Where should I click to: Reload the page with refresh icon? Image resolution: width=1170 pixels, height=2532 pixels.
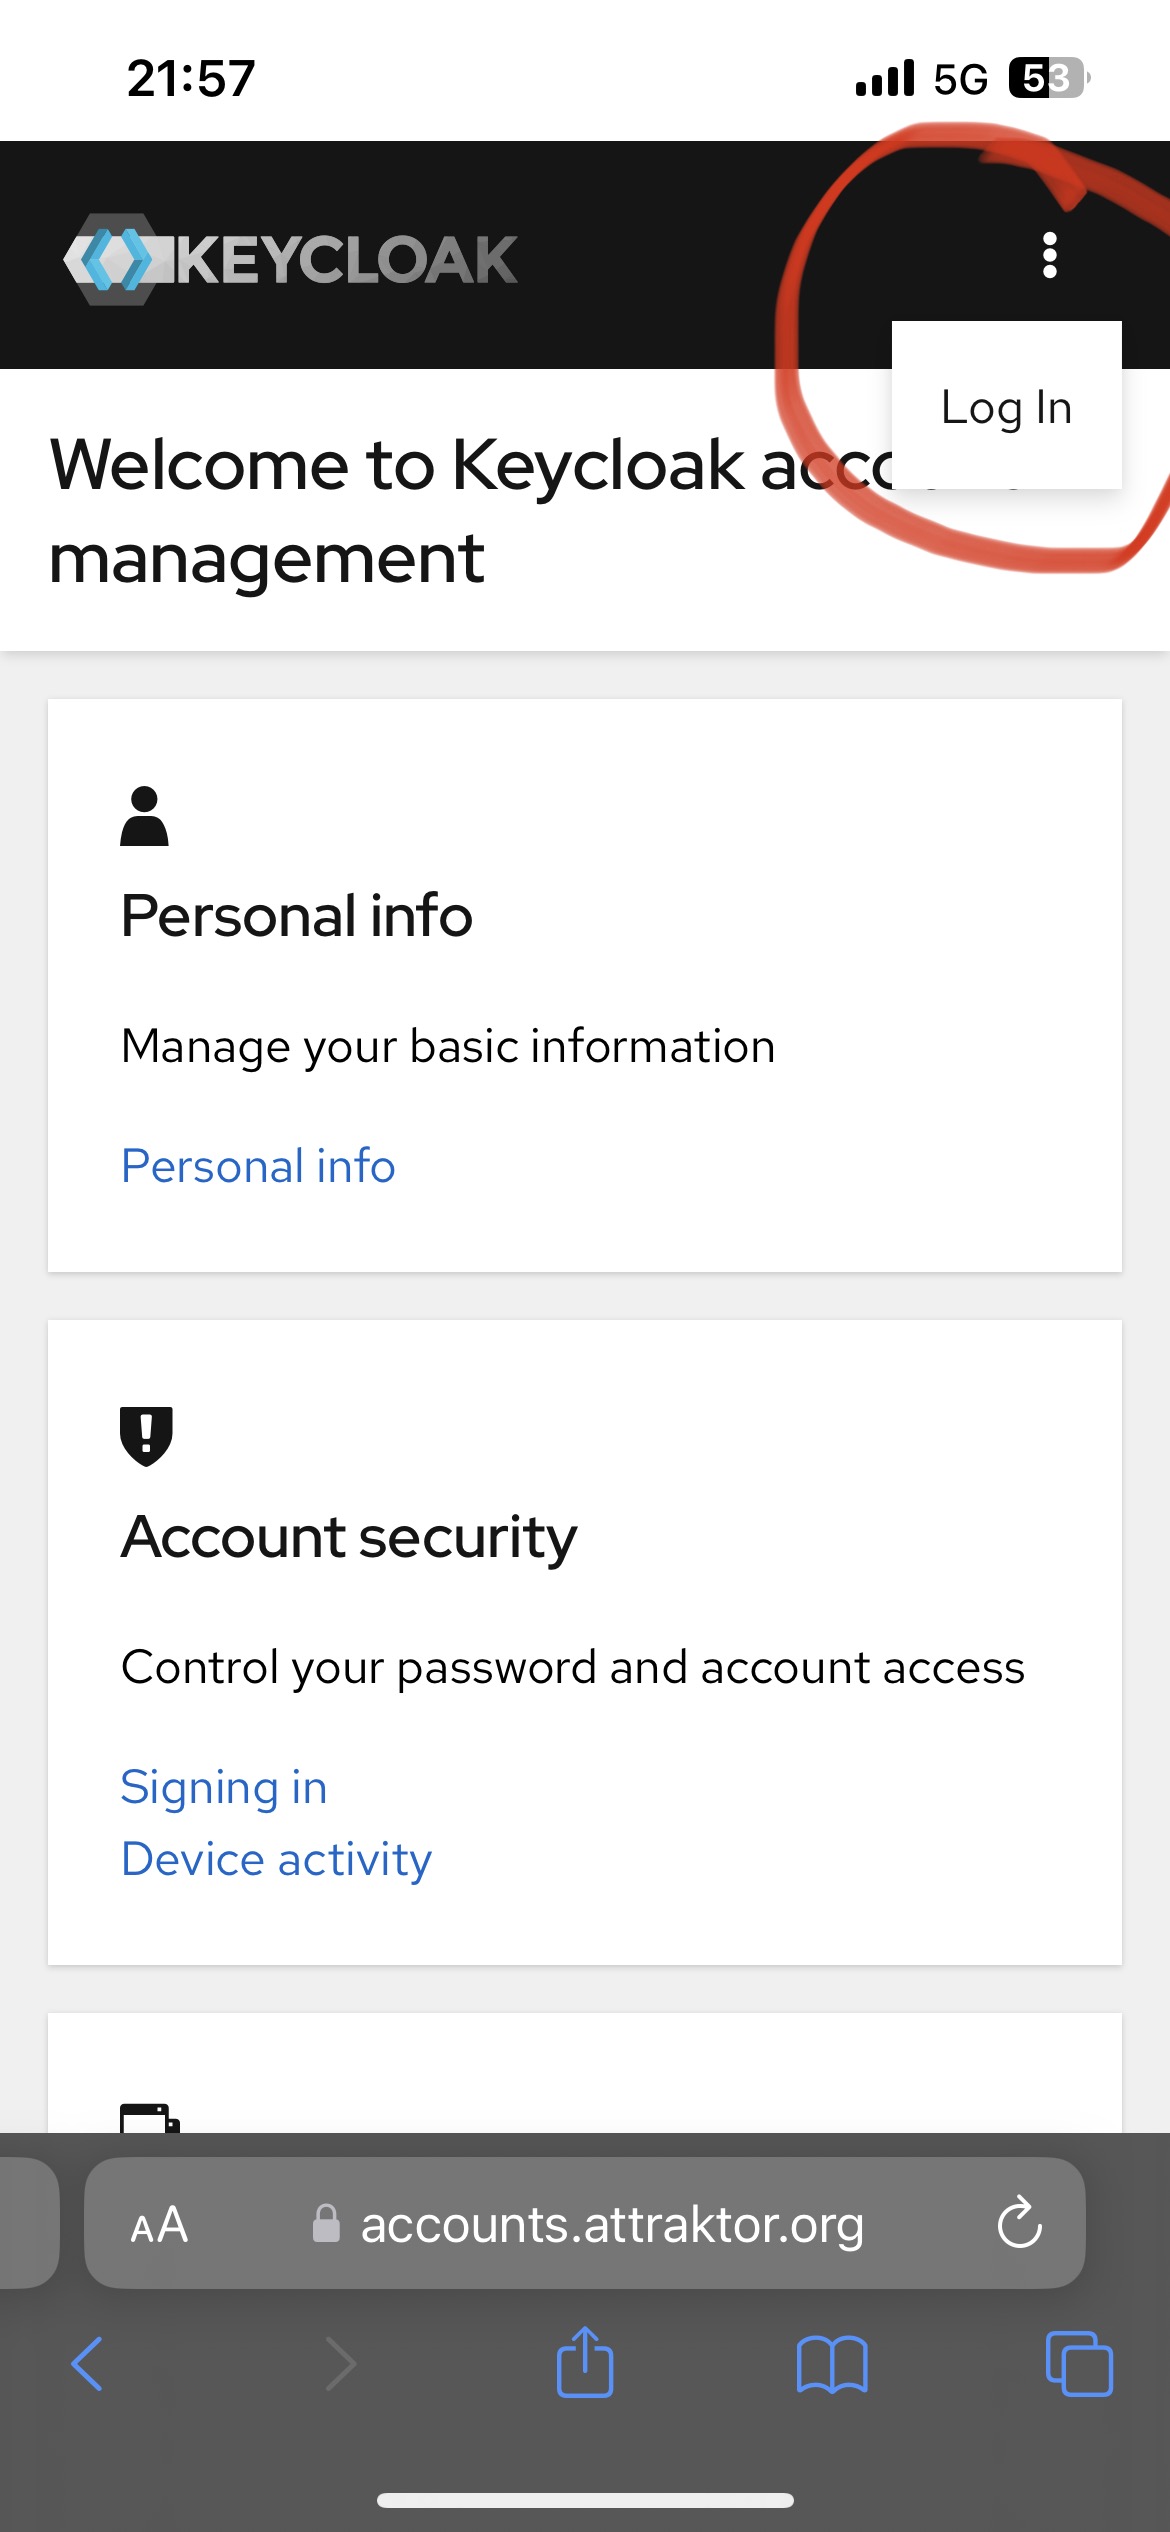point(1019,2224)
